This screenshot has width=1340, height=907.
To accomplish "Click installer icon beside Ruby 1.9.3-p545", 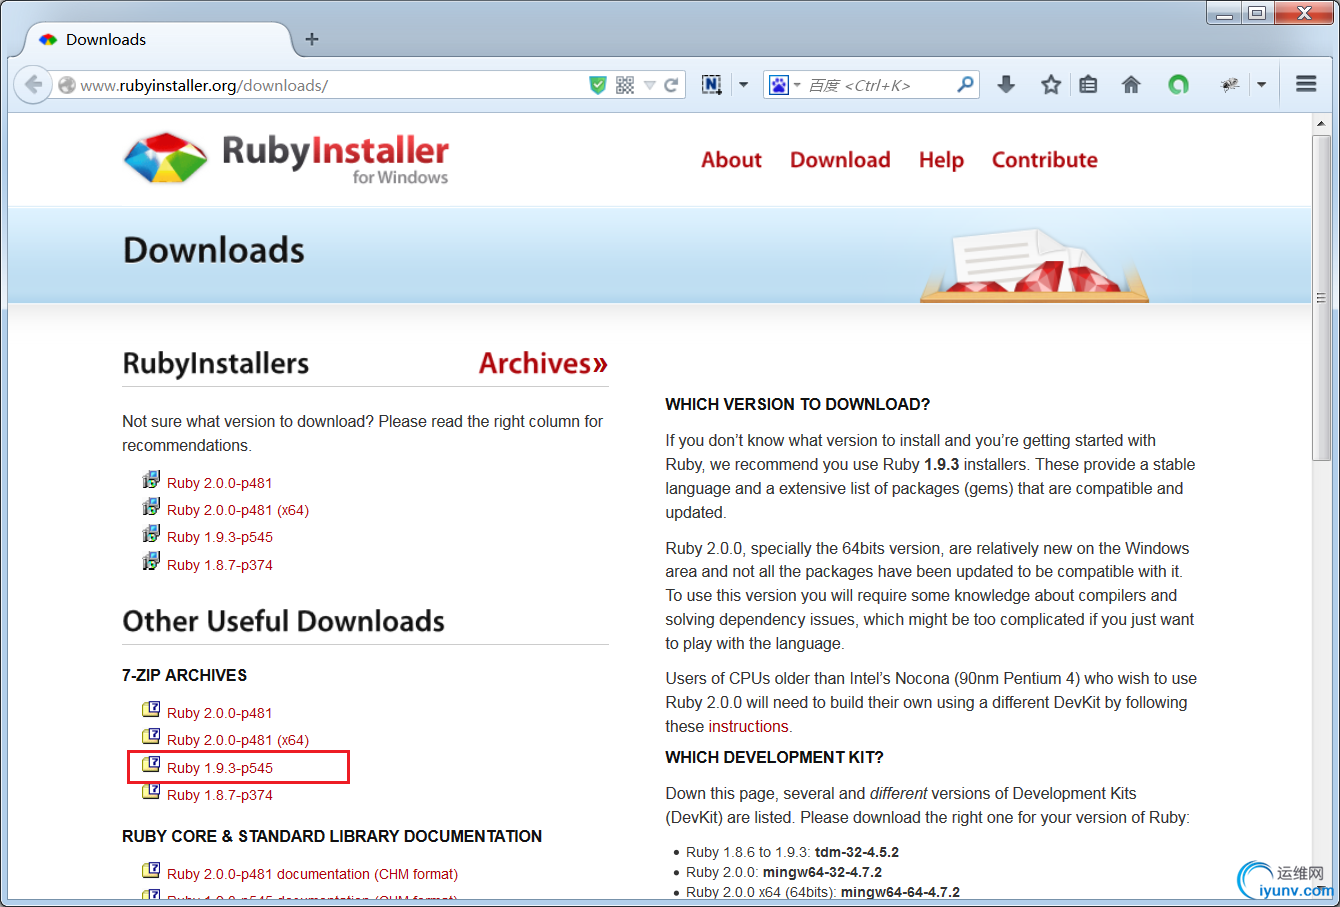I will (x=151, y=534).
